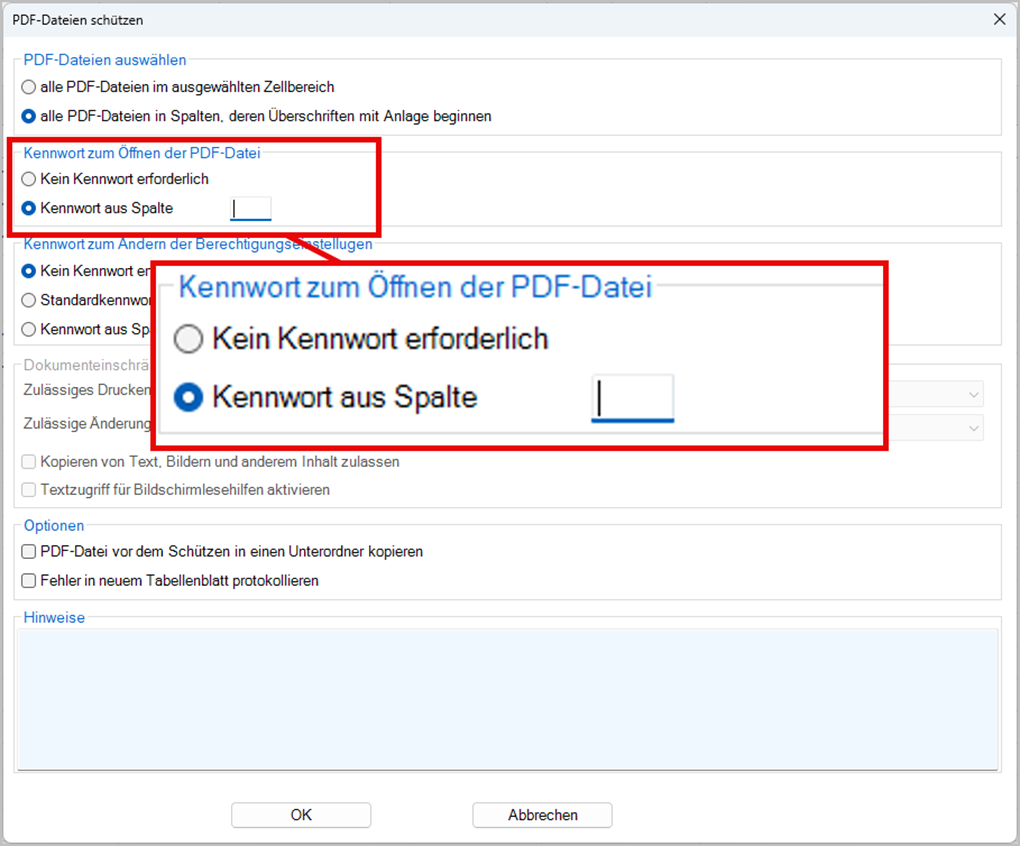1020x846 pixels.
Task: Choose the Standardkennwort radio button
Action: [x=29, y=300]
